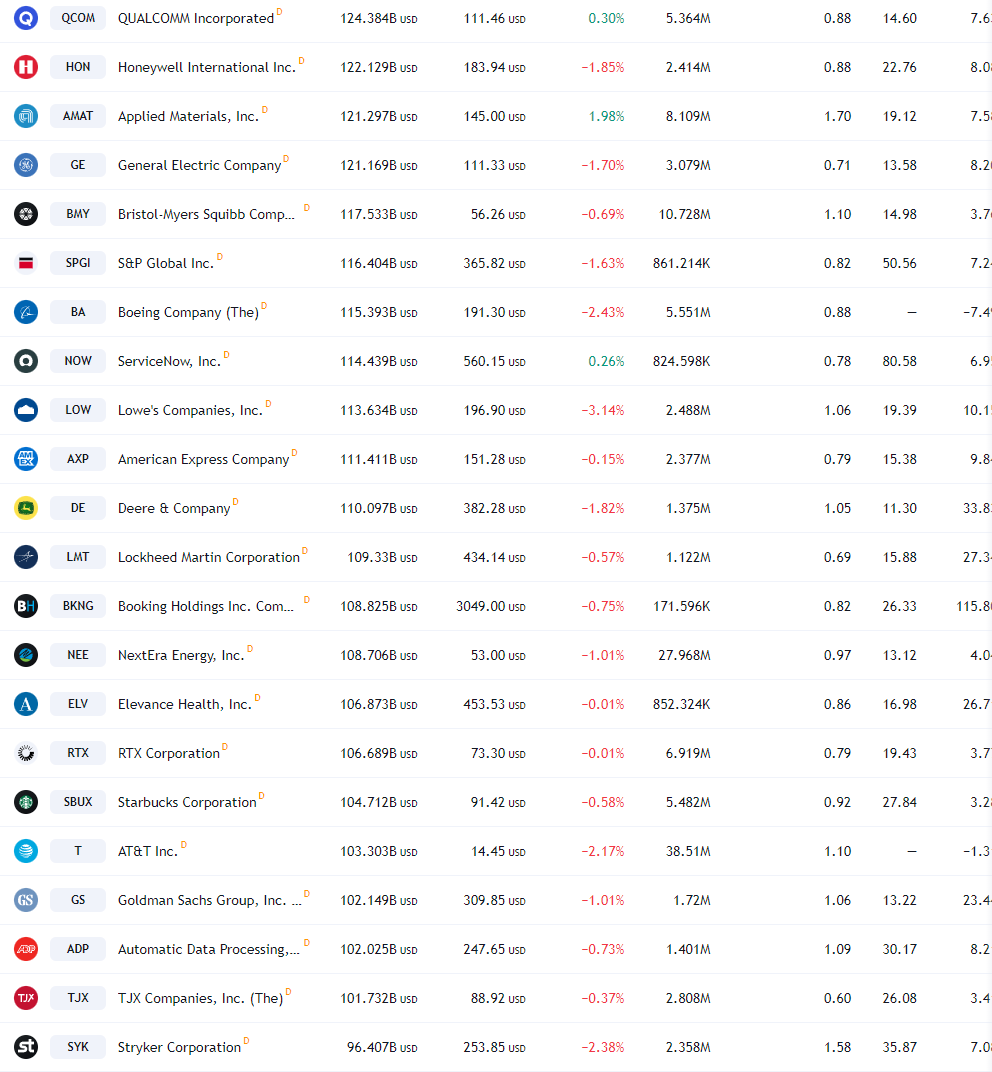Click QUALCOMM market cap 124.384B USD

coord(379,18)
